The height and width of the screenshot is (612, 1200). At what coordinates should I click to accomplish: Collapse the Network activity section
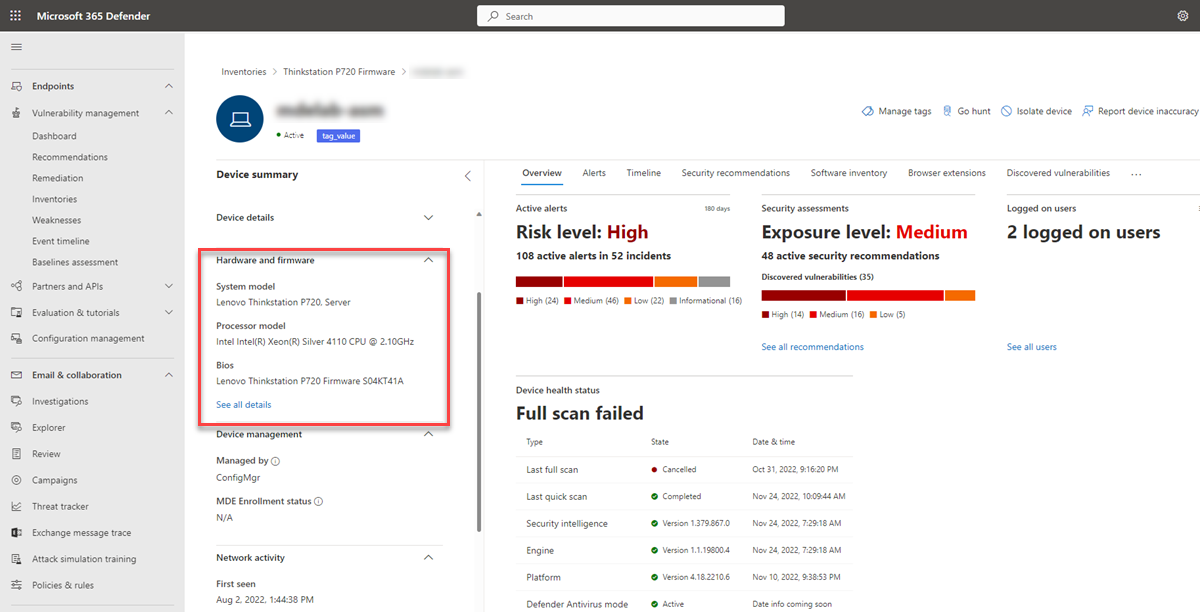coord(429,557)
